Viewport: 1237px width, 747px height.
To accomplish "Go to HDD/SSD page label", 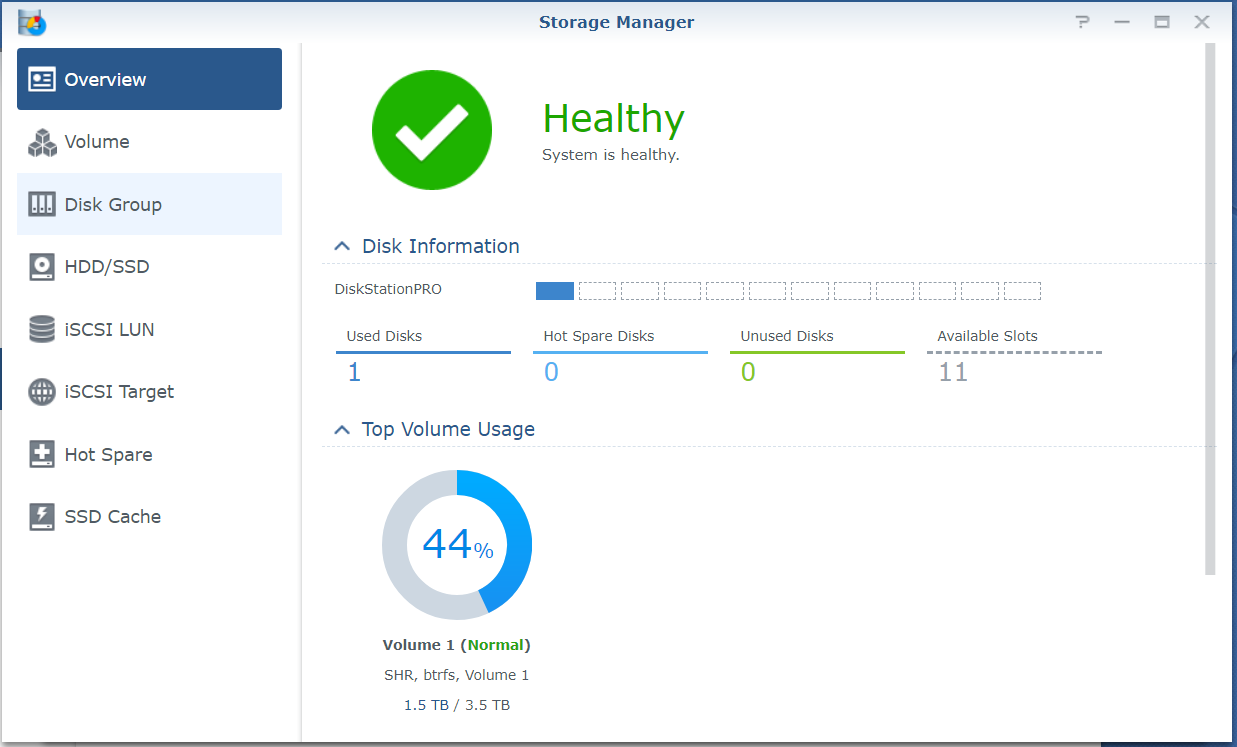I will [x=107, y=267].
